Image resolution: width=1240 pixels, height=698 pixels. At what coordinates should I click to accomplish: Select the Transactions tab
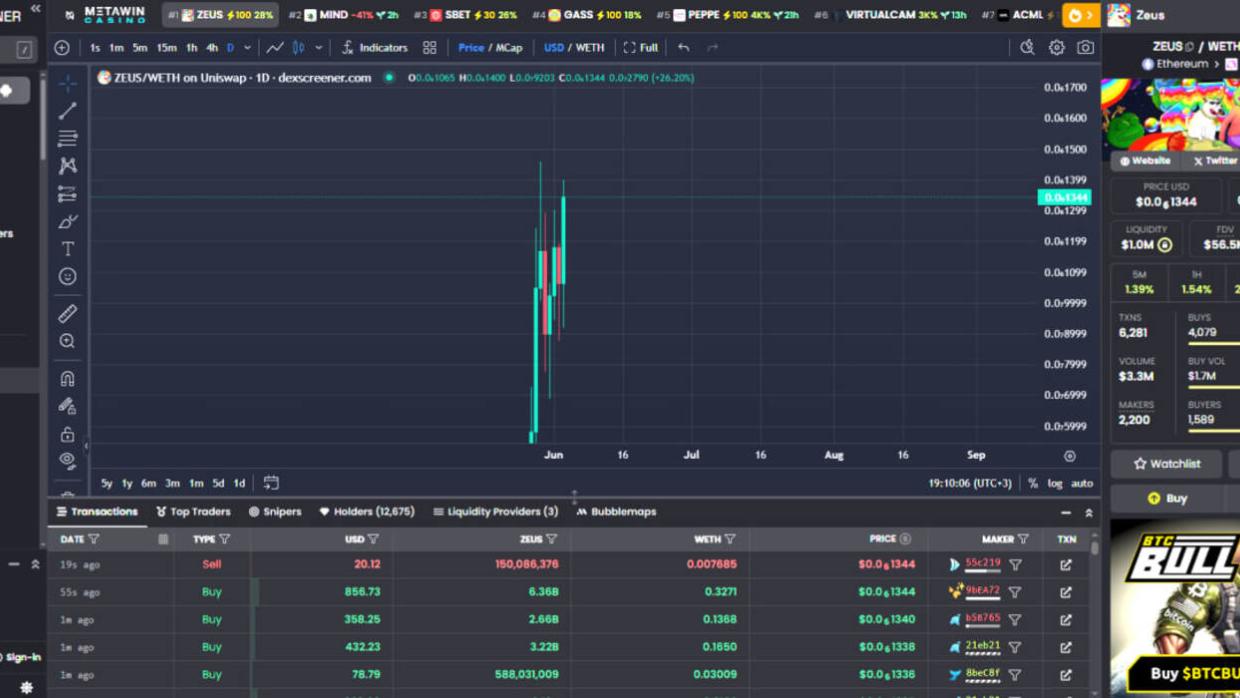point(97,512)
